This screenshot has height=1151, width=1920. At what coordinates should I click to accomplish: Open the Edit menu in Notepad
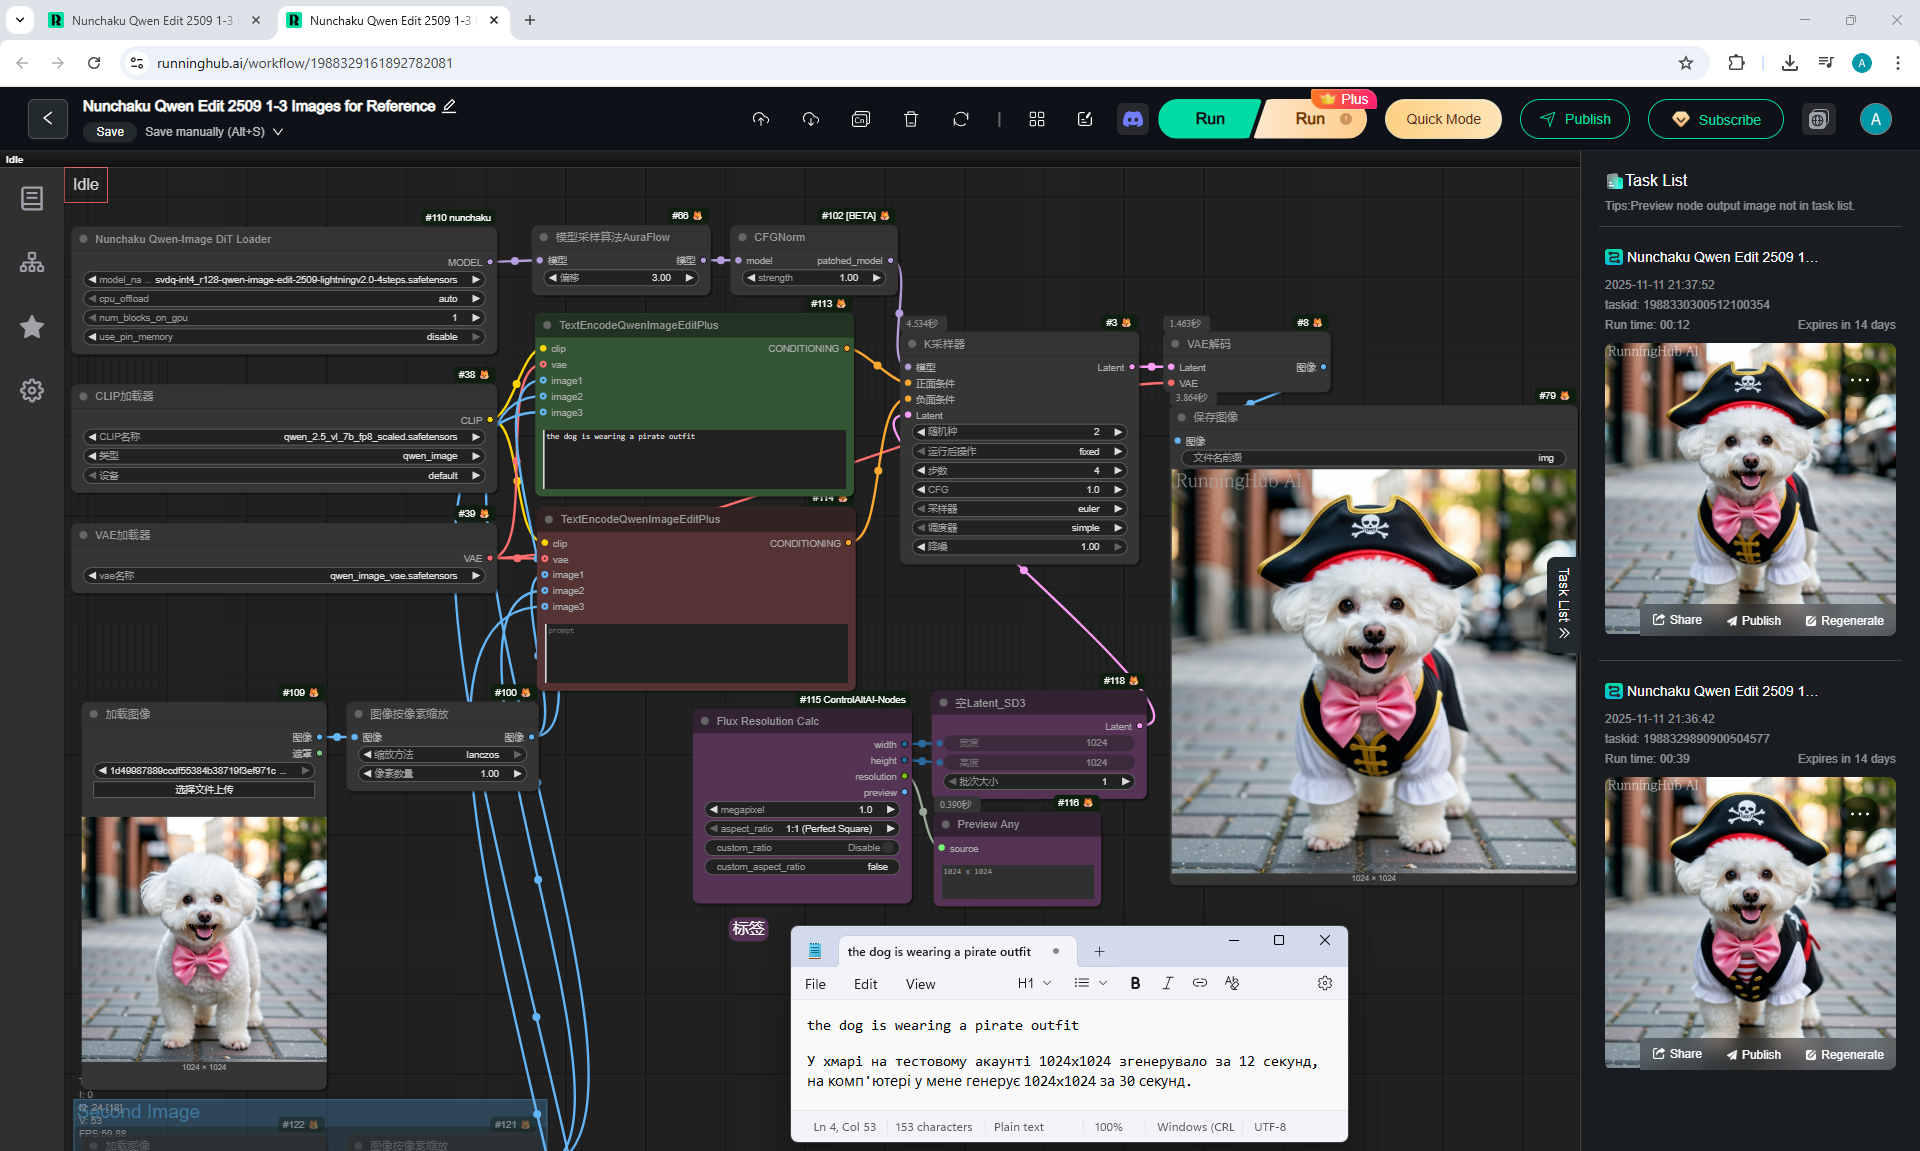[865, 984]
